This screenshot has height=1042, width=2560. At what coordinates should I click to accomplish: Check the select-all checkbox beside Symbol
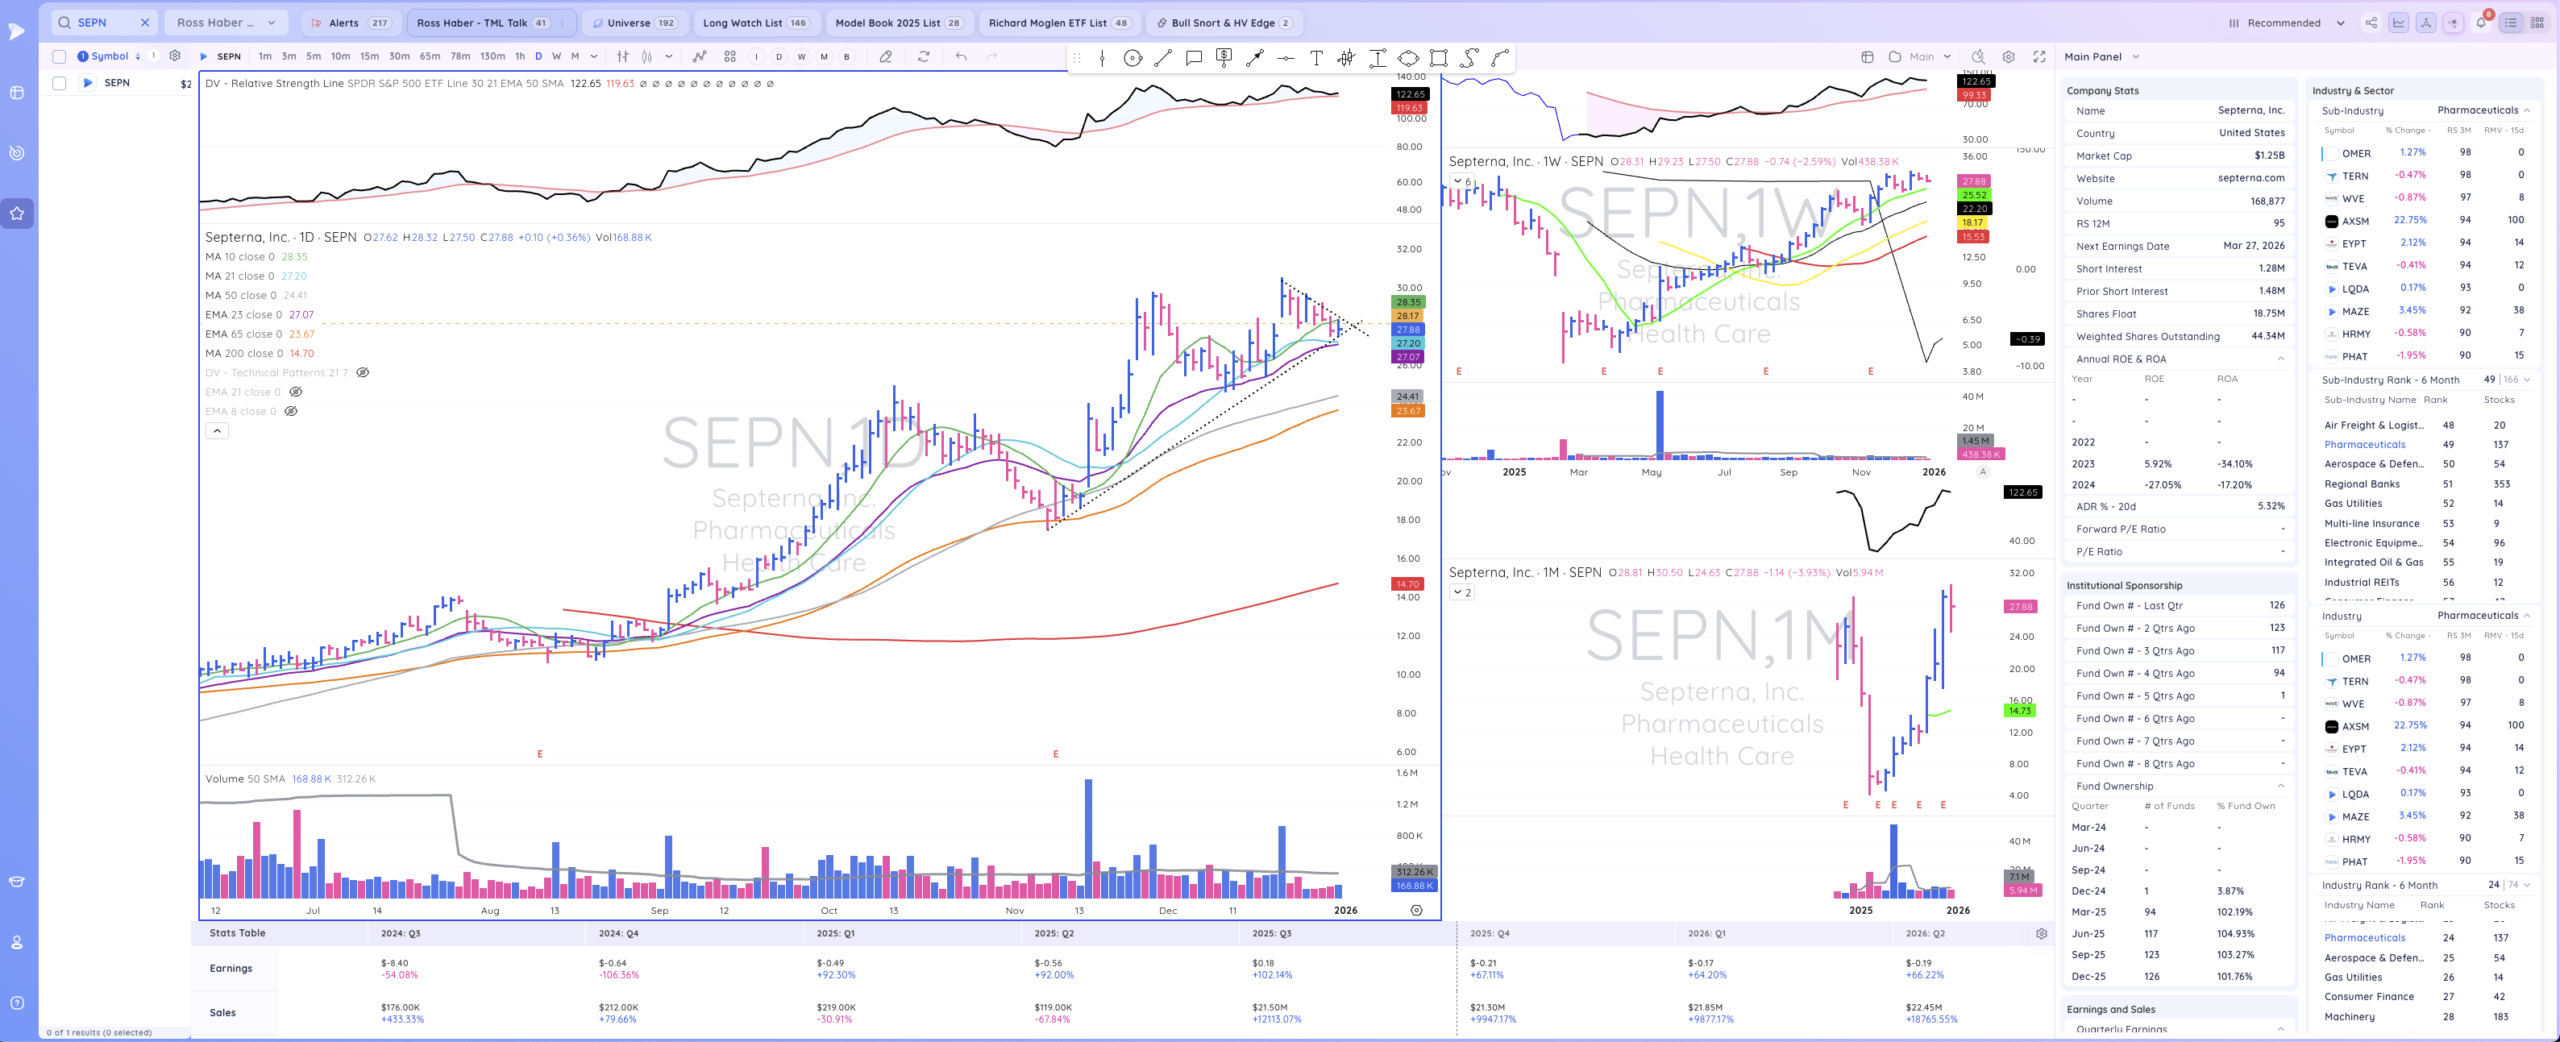click(x=59, y=57)
